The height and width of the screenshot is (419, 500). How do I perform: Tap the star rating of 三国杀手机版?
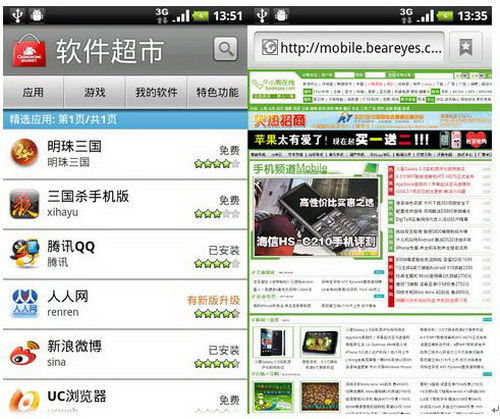click(217, 213)
